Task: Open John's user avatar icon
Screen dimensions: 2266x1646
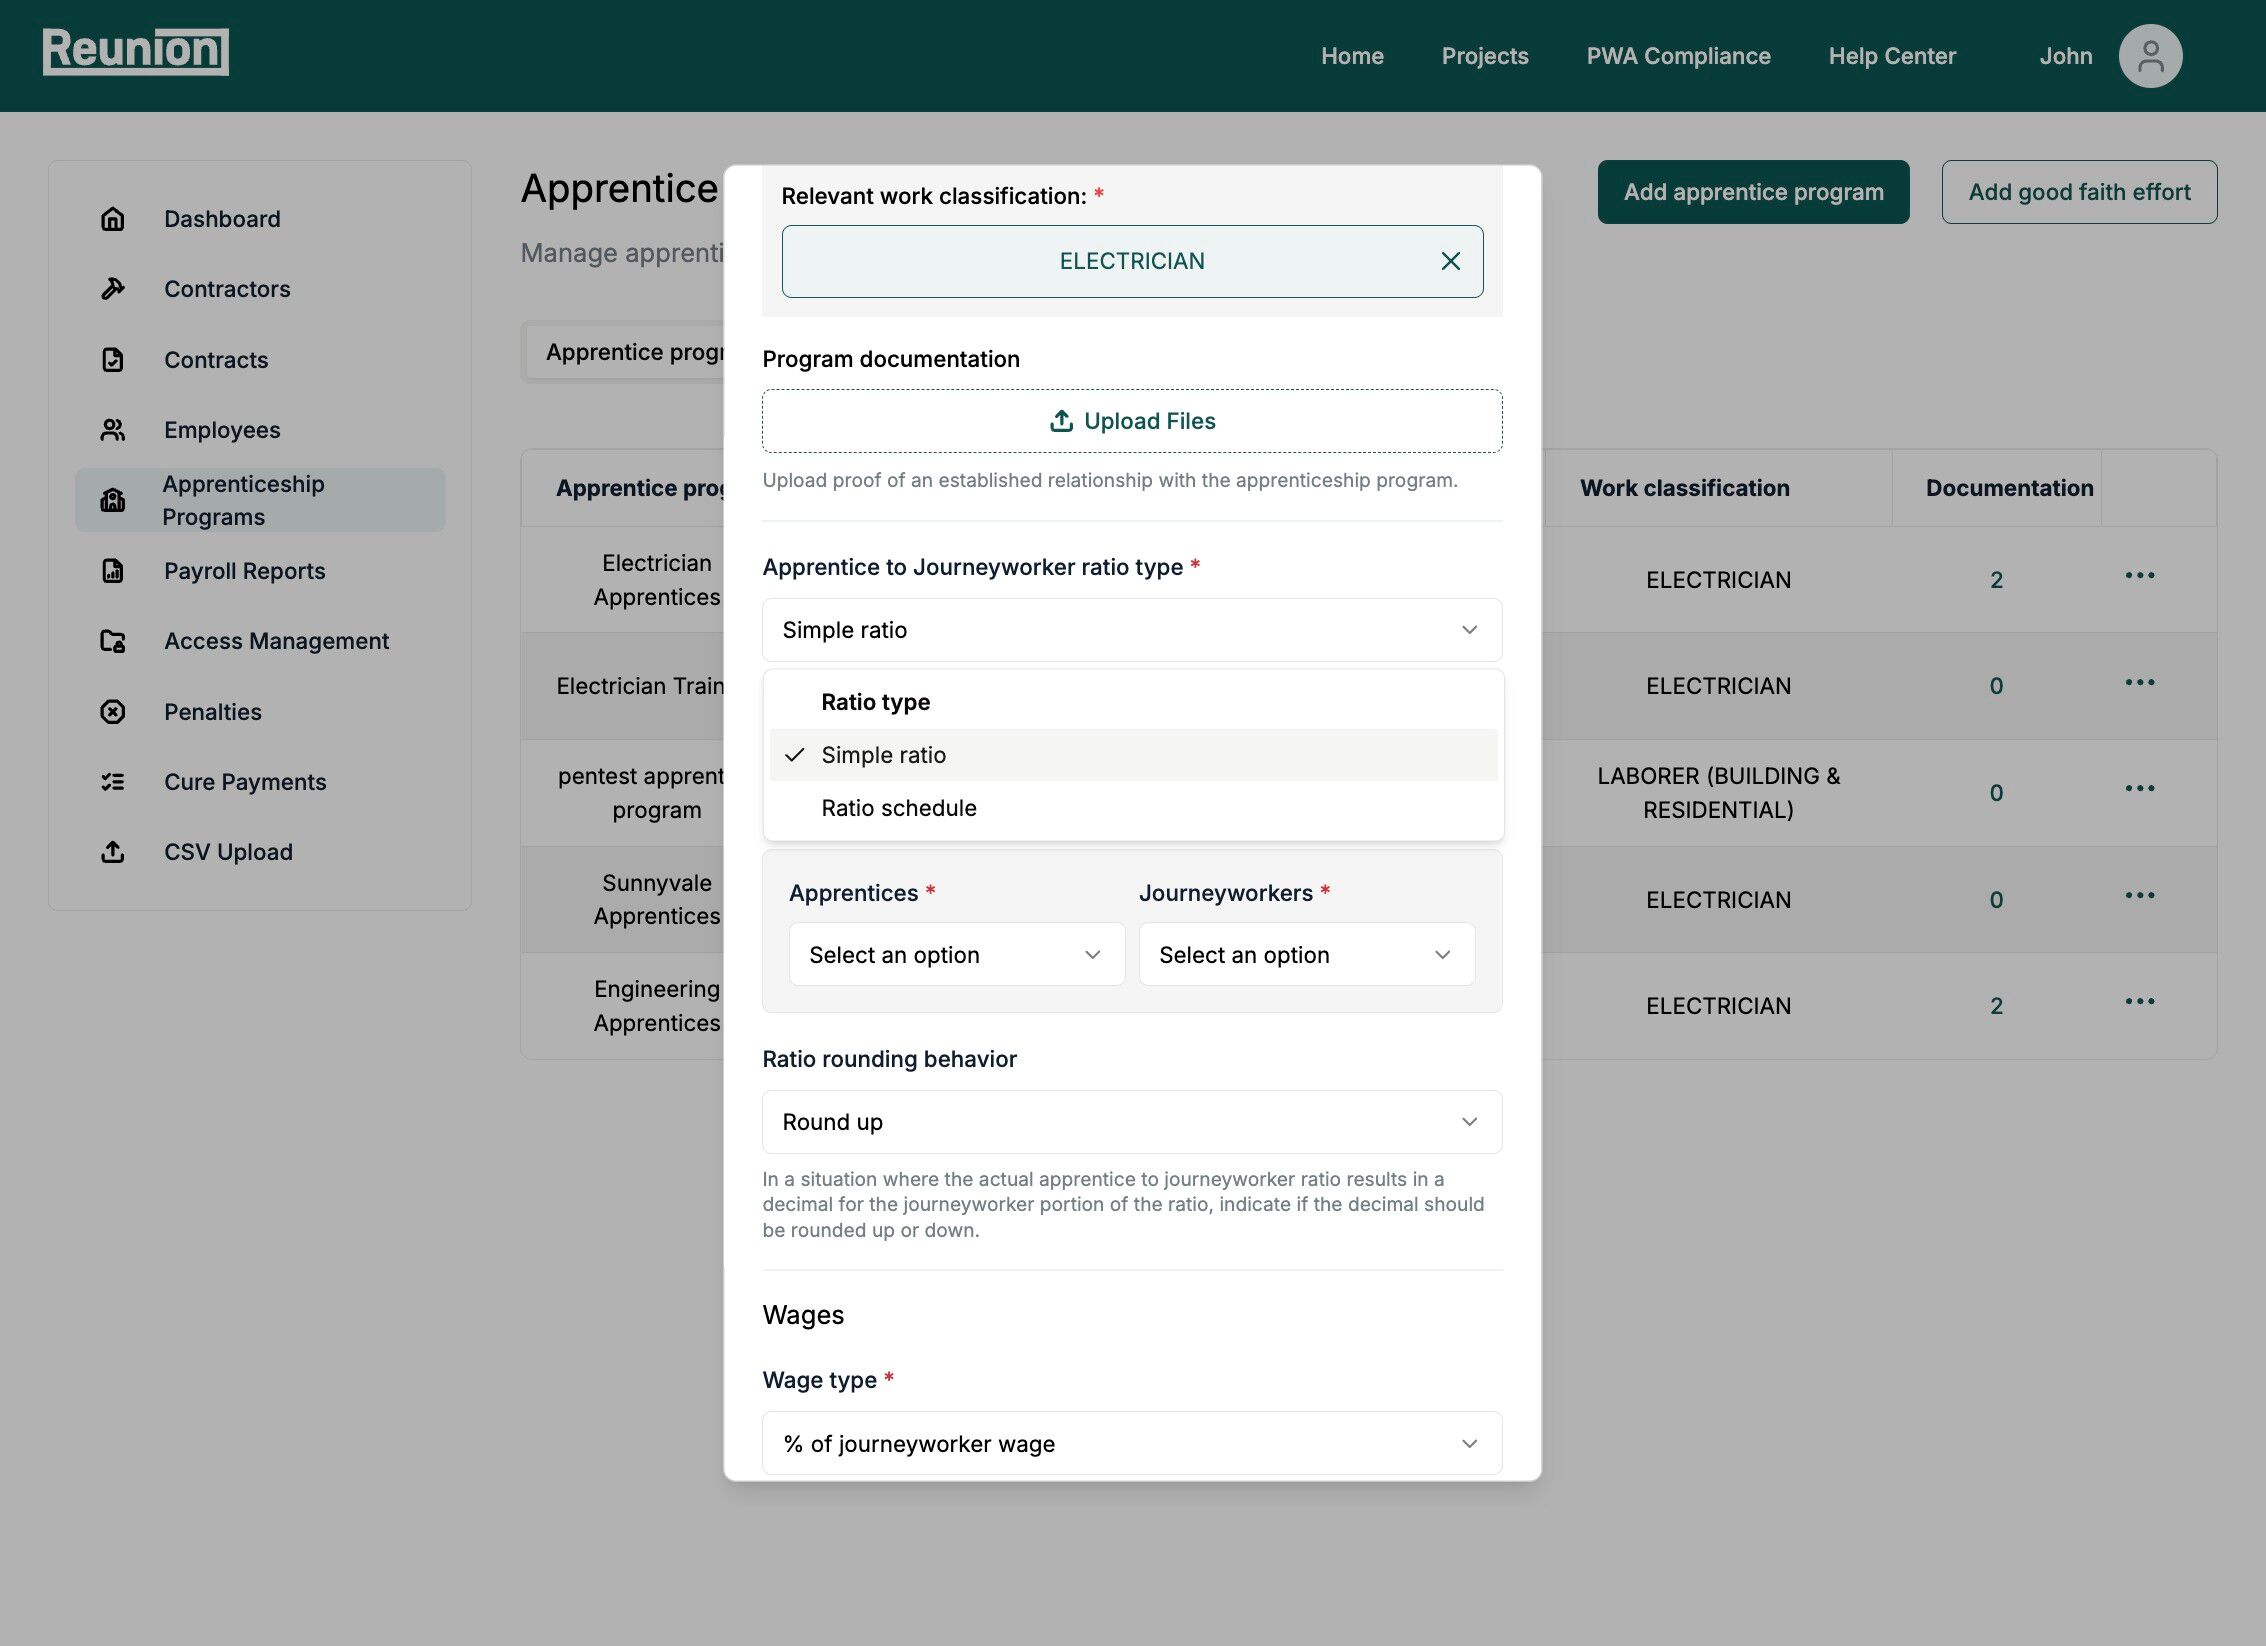Action: (2149, 56)
